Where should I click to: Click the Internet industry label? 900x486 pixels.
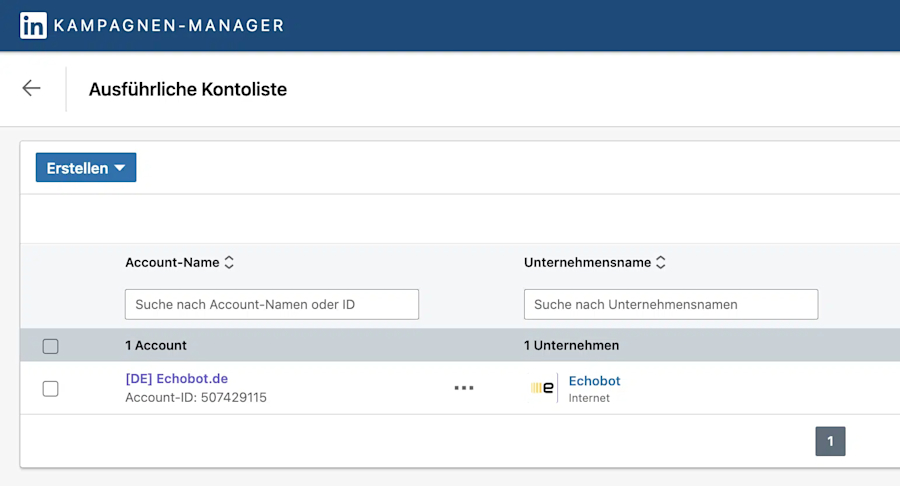point(589,398)
